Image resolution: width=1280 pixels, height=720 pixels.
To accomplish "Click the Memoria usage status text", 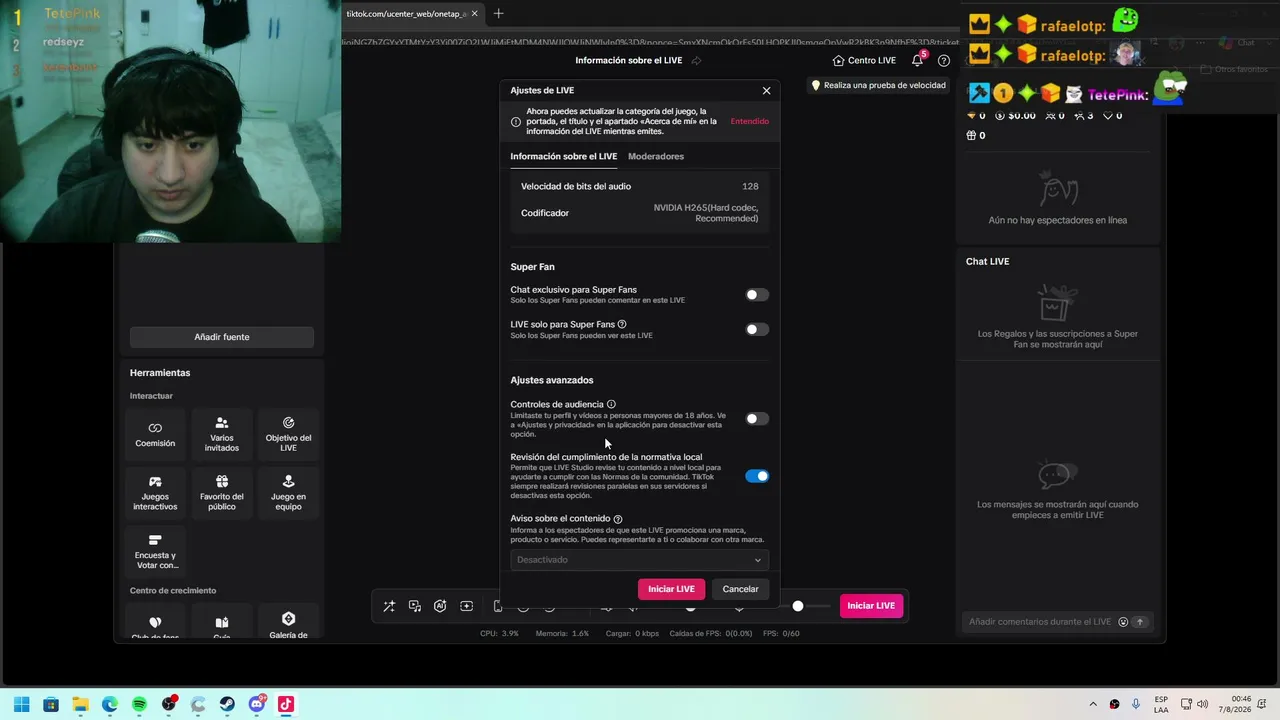I will click(562, 633).
